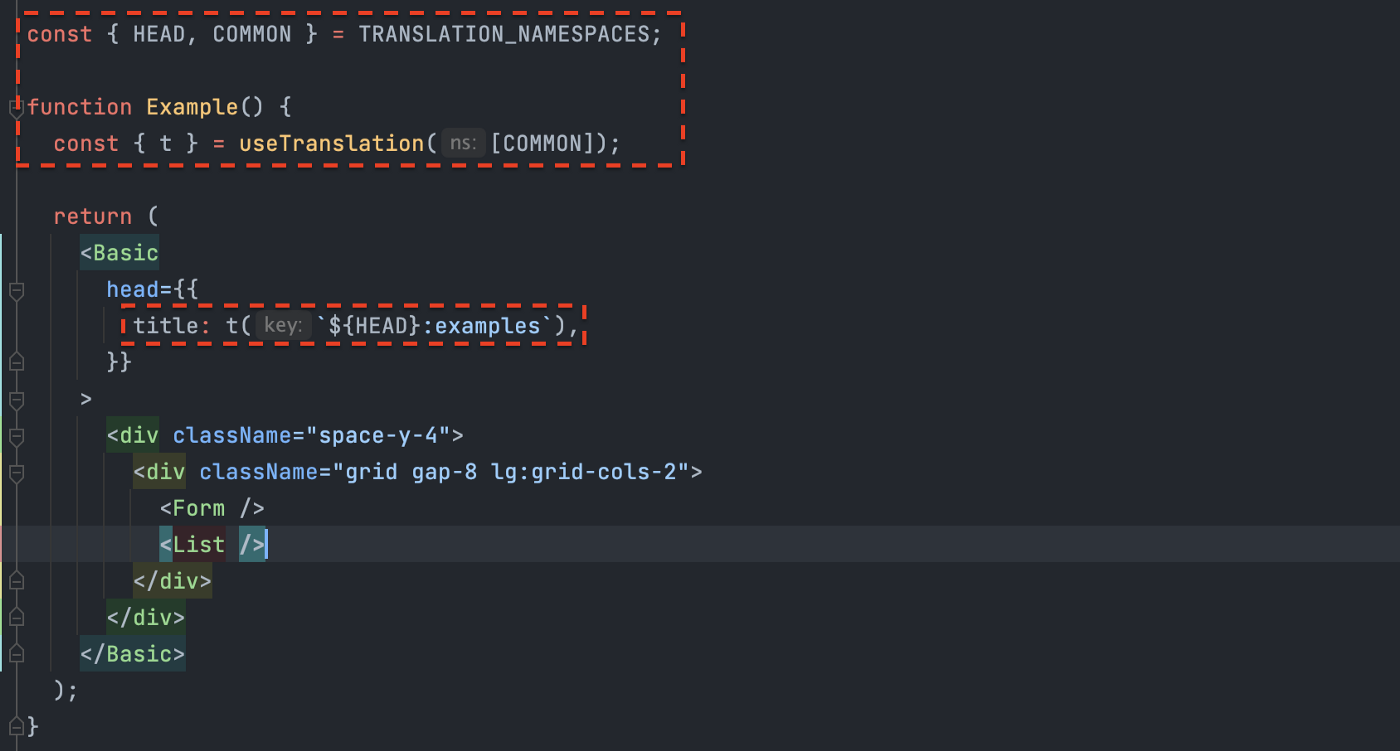The image size is (1400, 751).
Task: Select the TRANSLATION_NAMESPACES identifier
Action: [505, 33]
